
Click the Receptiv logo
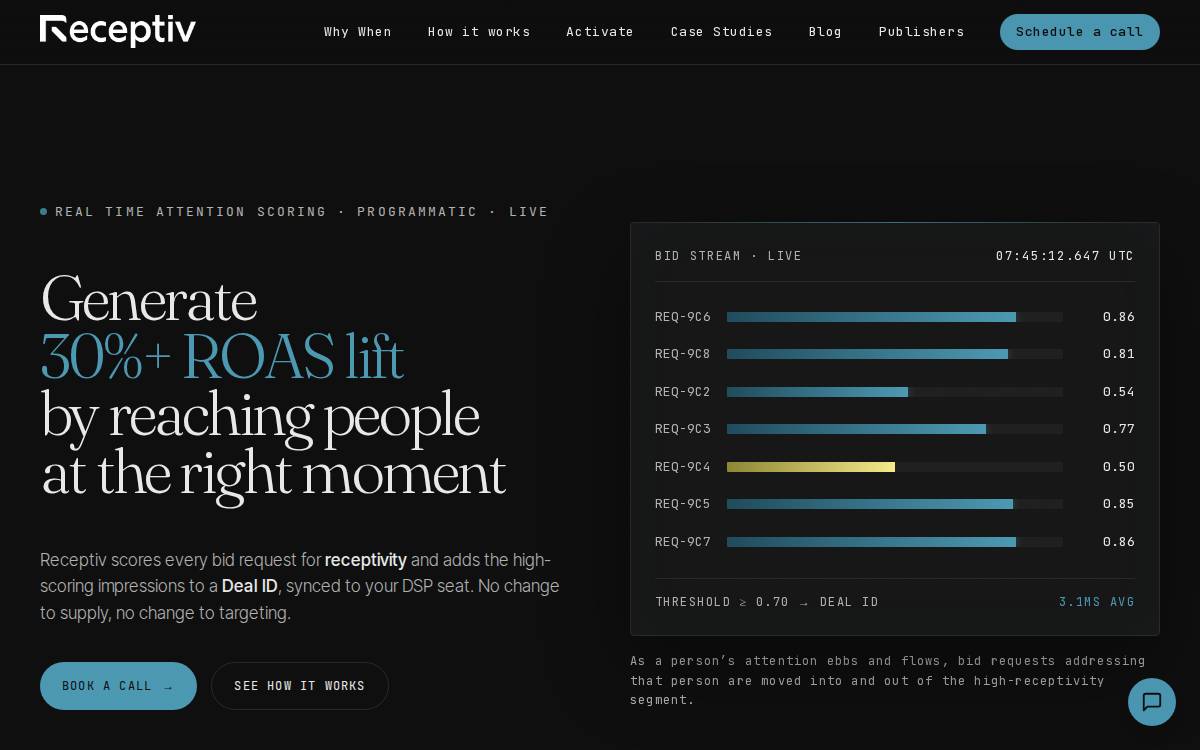[118, 31]
